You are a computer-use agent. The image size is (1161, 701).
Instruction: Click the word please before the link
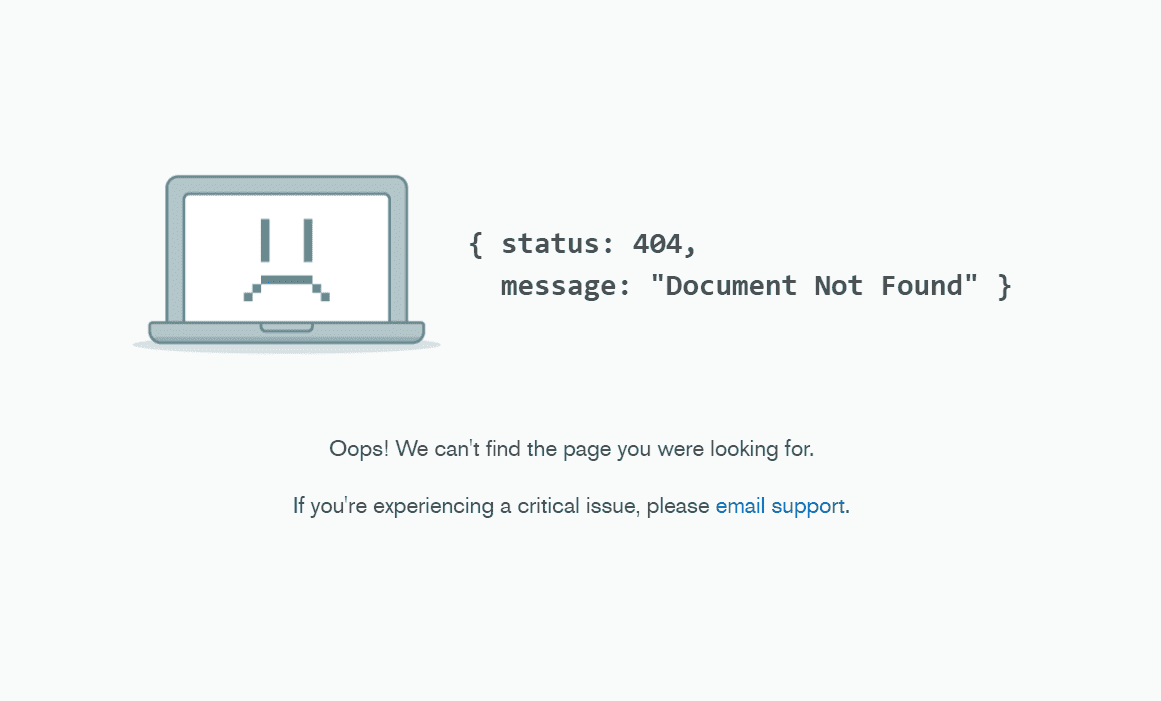click(678, 507)
